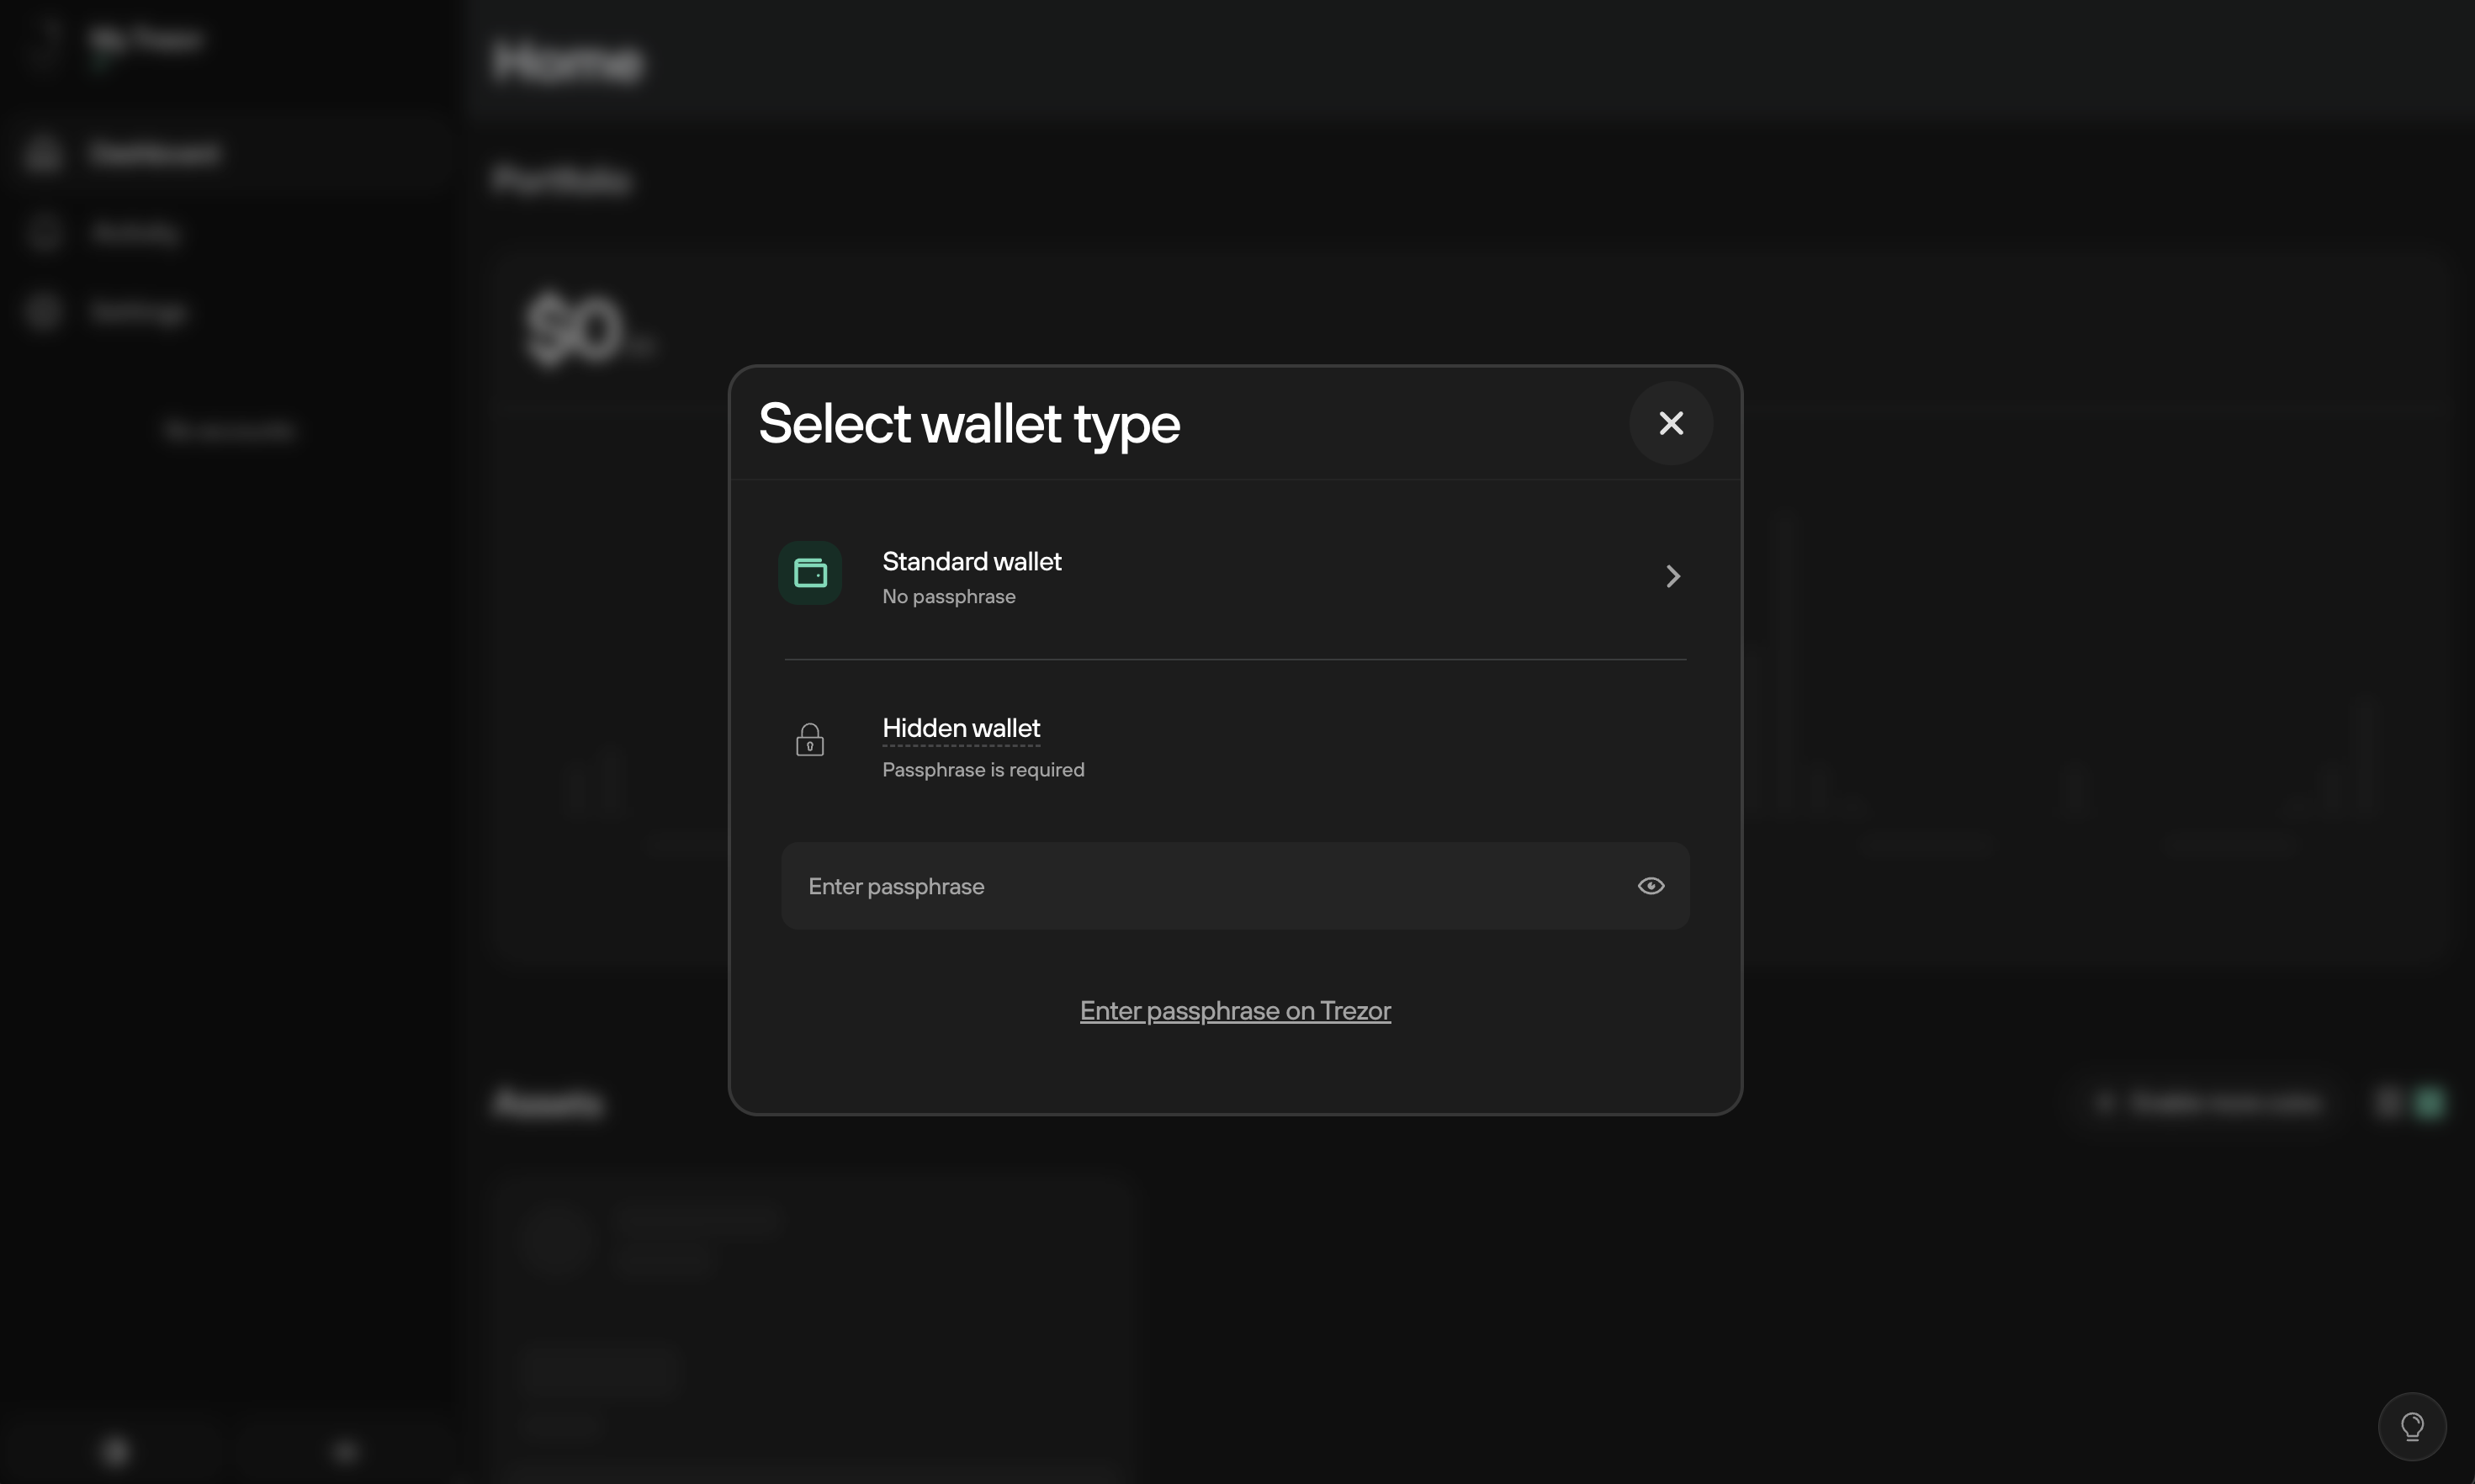Viewport: 2475px width, 1484px height.
Task: Open the tips lightbulb in bottom-right corner
Action: [2414, 1426]
